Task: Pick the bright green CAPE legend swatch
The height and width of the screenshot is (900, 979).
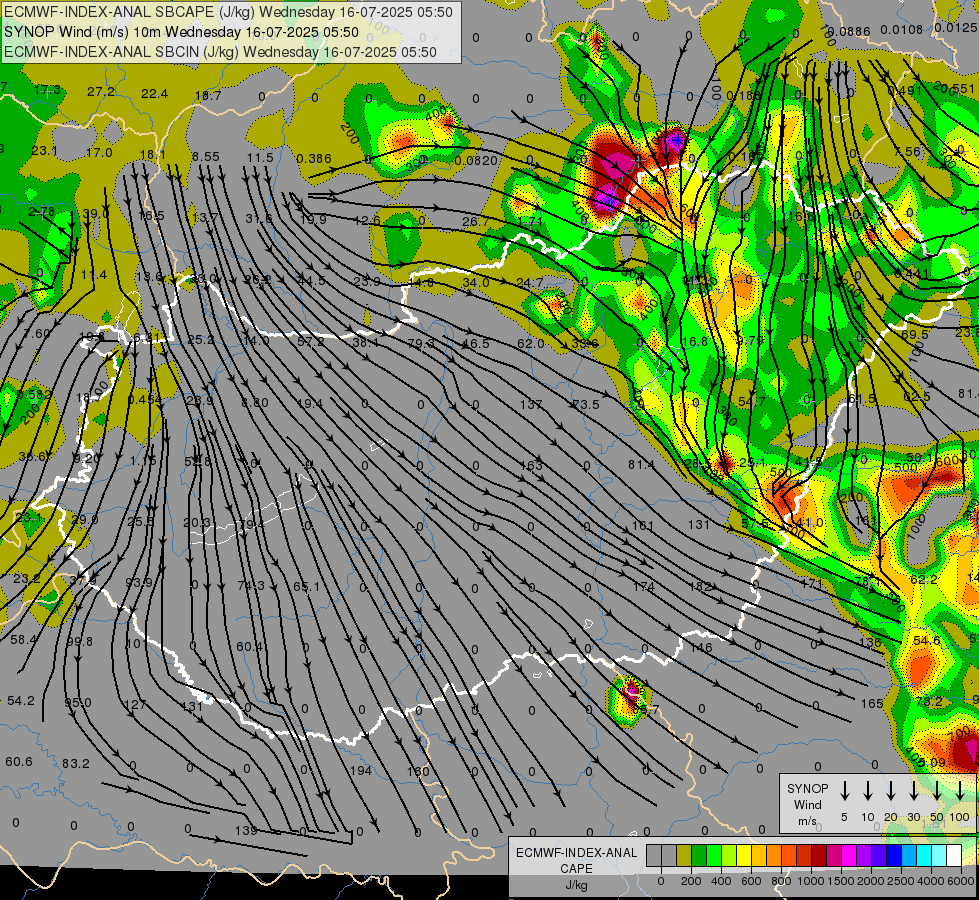Action: 714,855
